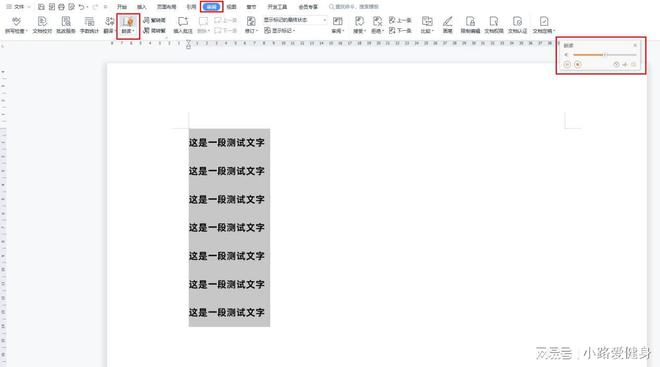This screenshot has width=660, height=367.
Task: Click the 画笔 pen tool
Action: point(447,25)
